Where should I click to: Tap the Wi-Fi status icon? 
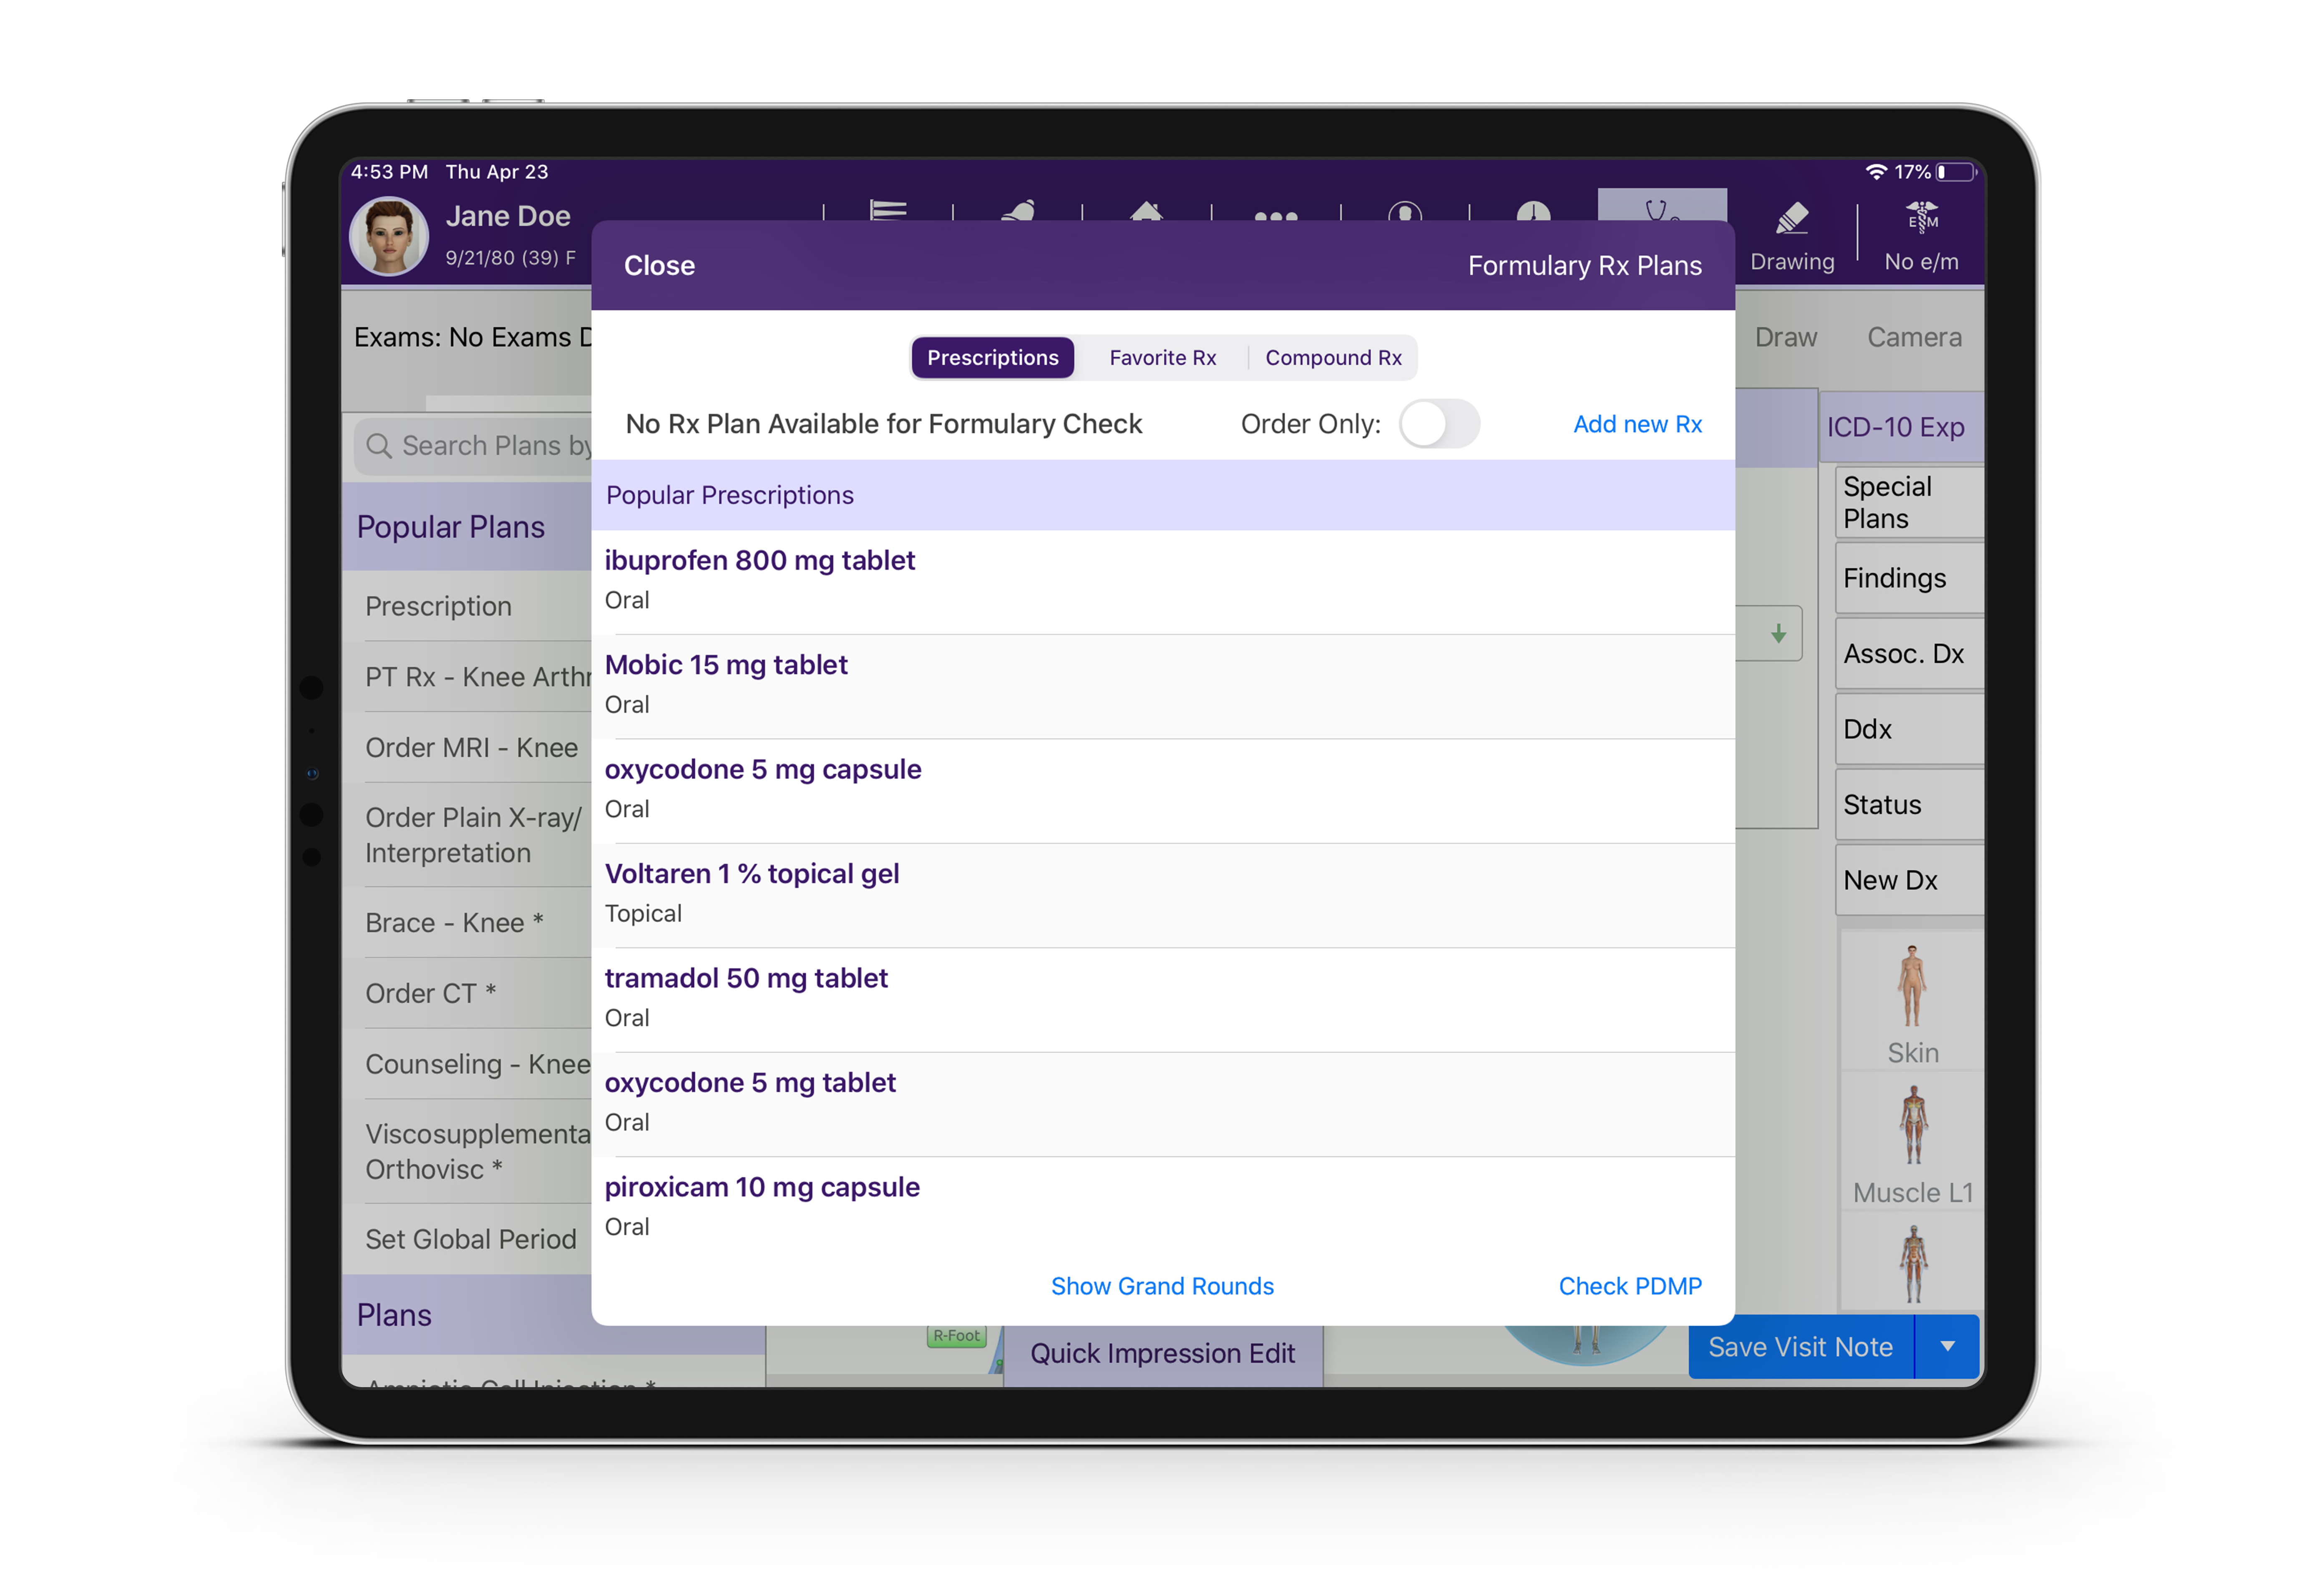pos(1876,172)
